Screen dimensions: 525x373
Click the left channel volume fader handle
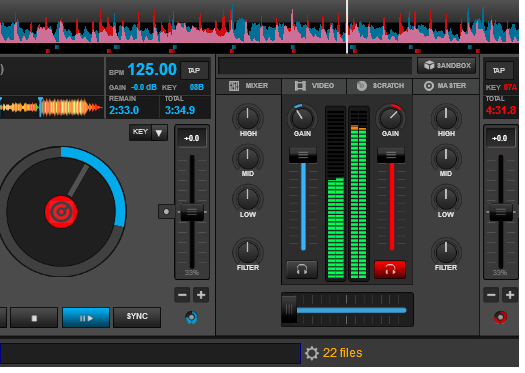point(303,155)
